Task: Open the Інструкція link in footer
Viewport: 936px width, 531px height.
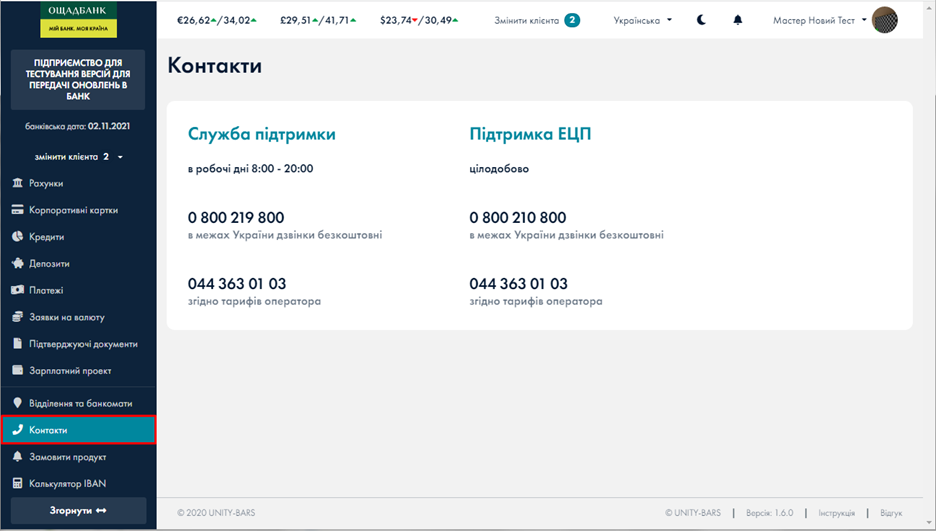Action: pyautogui.click(x=836, y=513)
